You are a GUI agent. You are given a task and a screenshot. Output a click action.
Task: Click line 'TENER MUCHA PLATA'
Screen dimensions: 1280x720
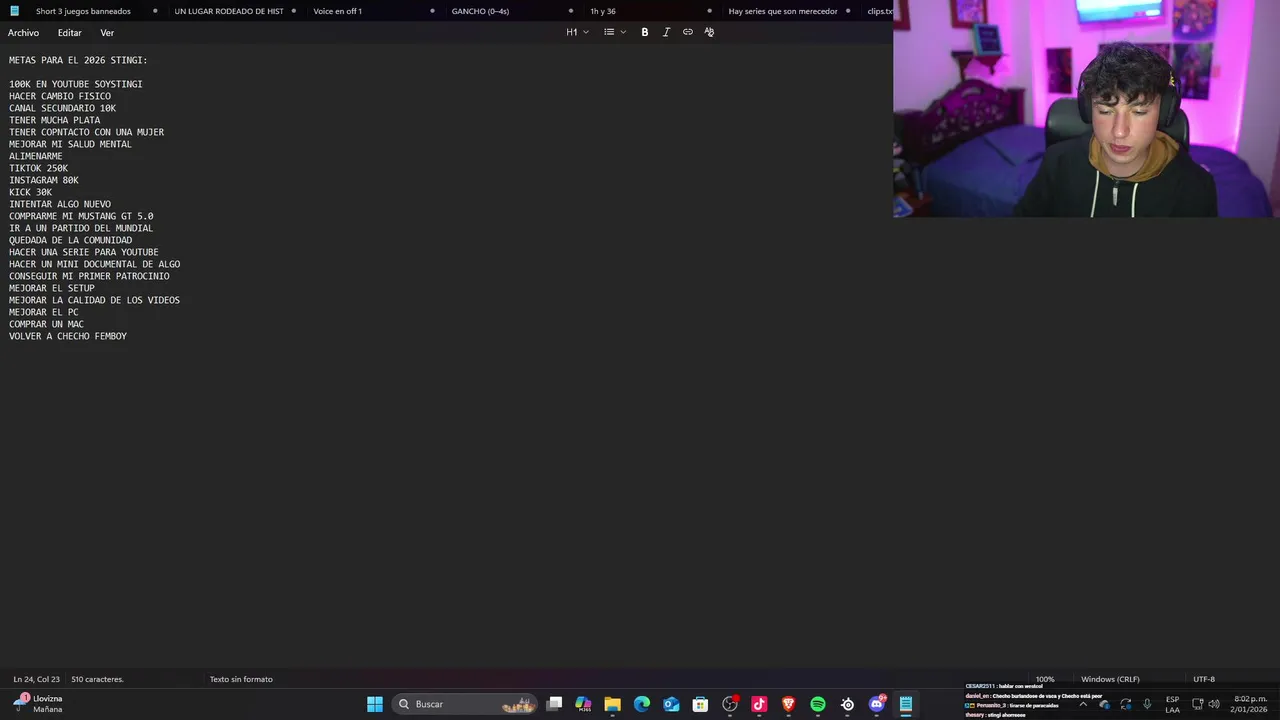point(55,120)
